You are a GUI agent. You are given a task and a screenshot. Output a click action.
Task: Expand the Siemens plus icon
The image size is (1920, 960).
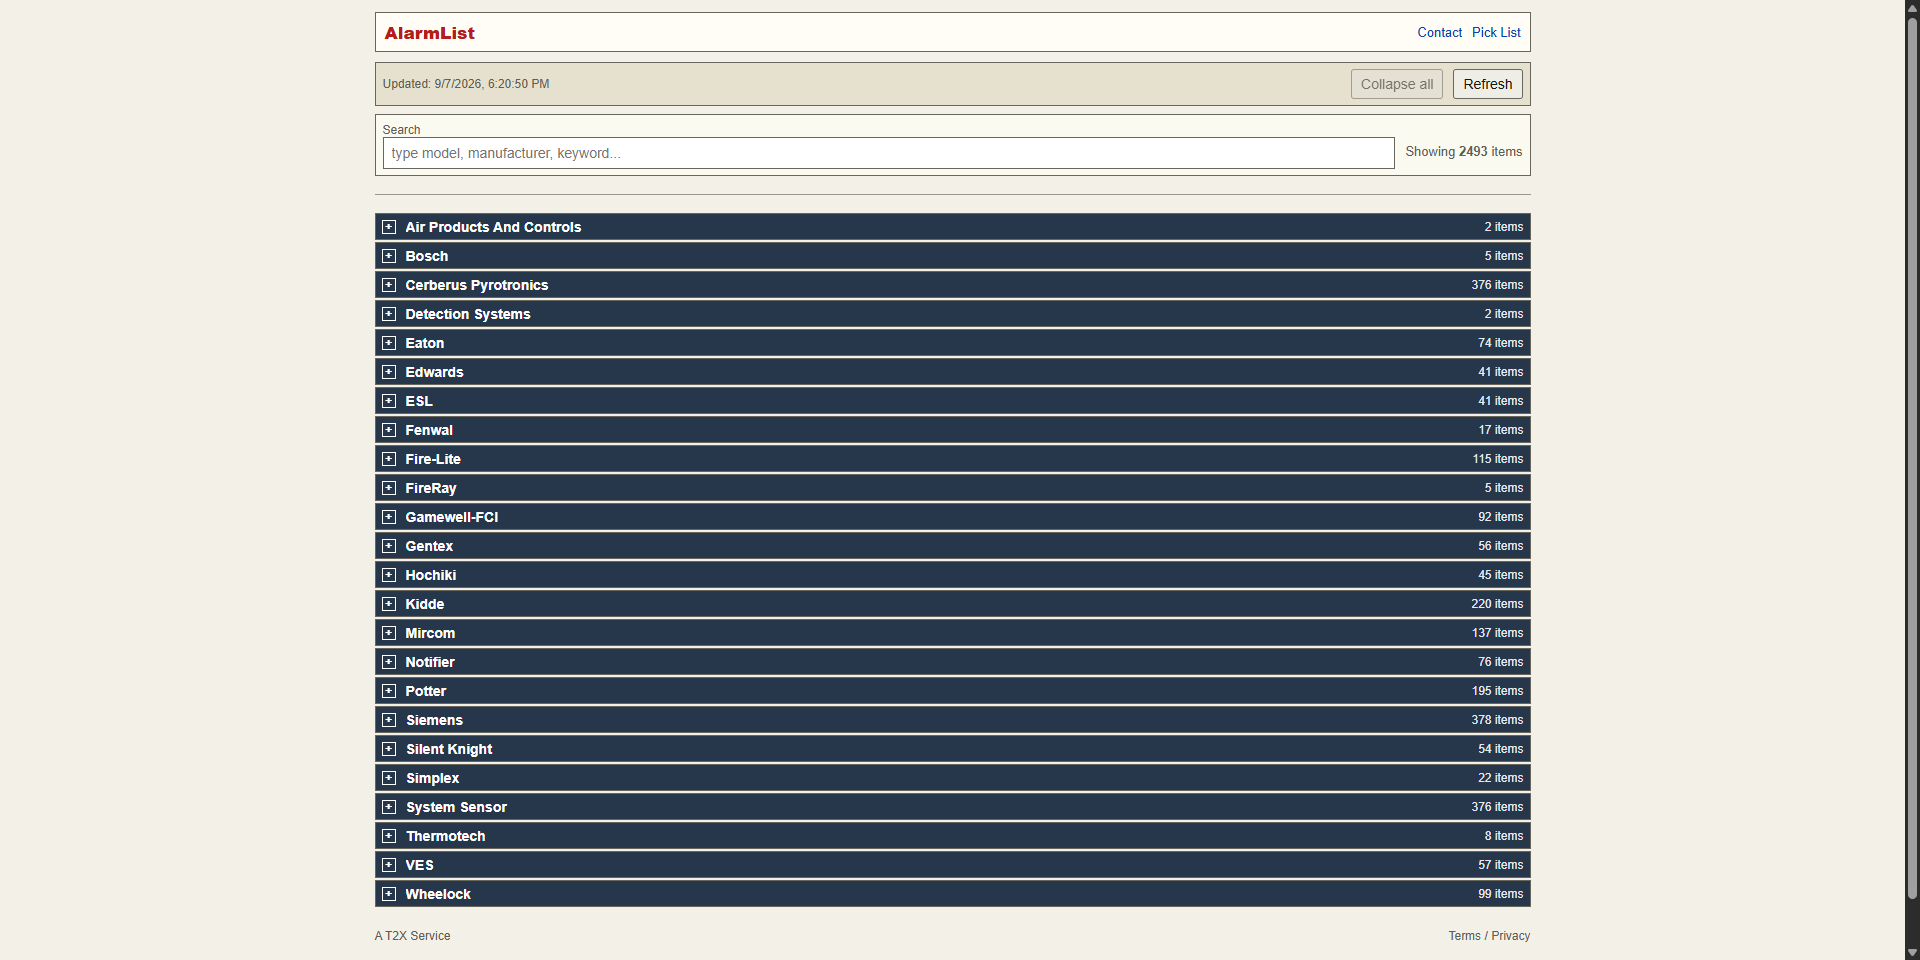(389, 720)
